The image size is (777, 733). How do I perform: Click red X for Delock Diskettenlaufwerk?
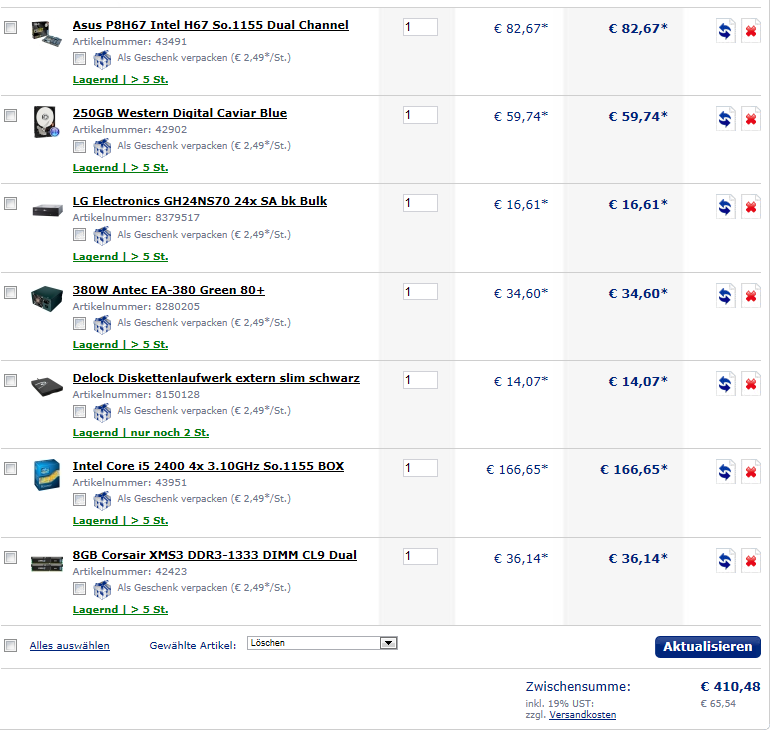pyautogui.click(x=751, y=384)
